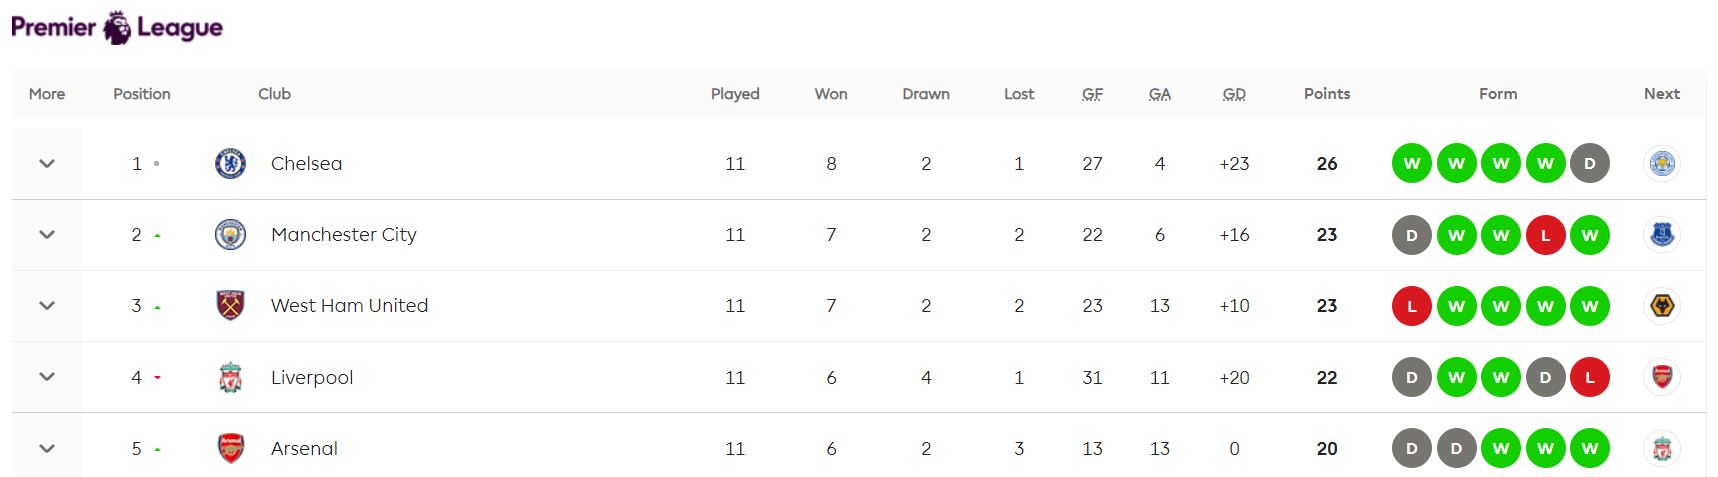Click Liverpool's red loss form badge
Image resolution: width=1718 pixels, height=477 pixels.
pyautogui.click(x=1590, y=377)
